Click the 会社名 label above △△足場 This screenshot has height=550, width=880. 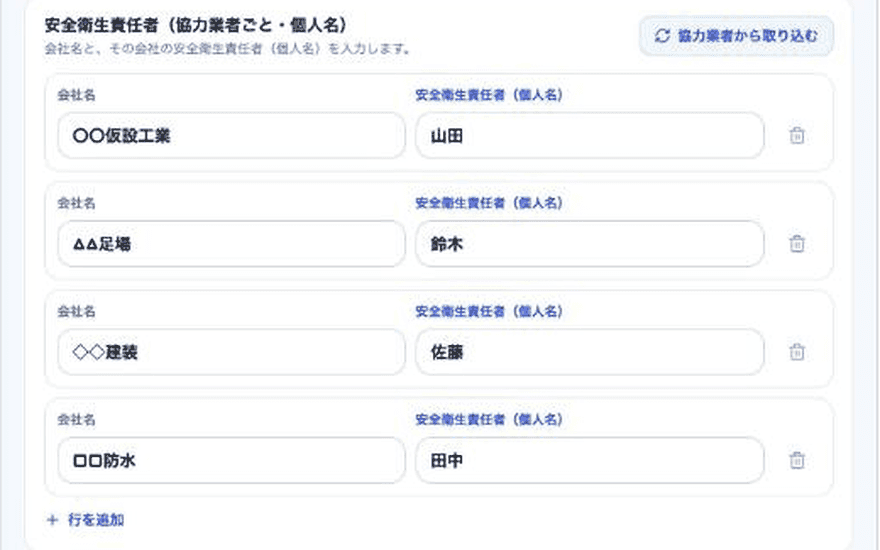pyautogui.click(x=76, y=203)
